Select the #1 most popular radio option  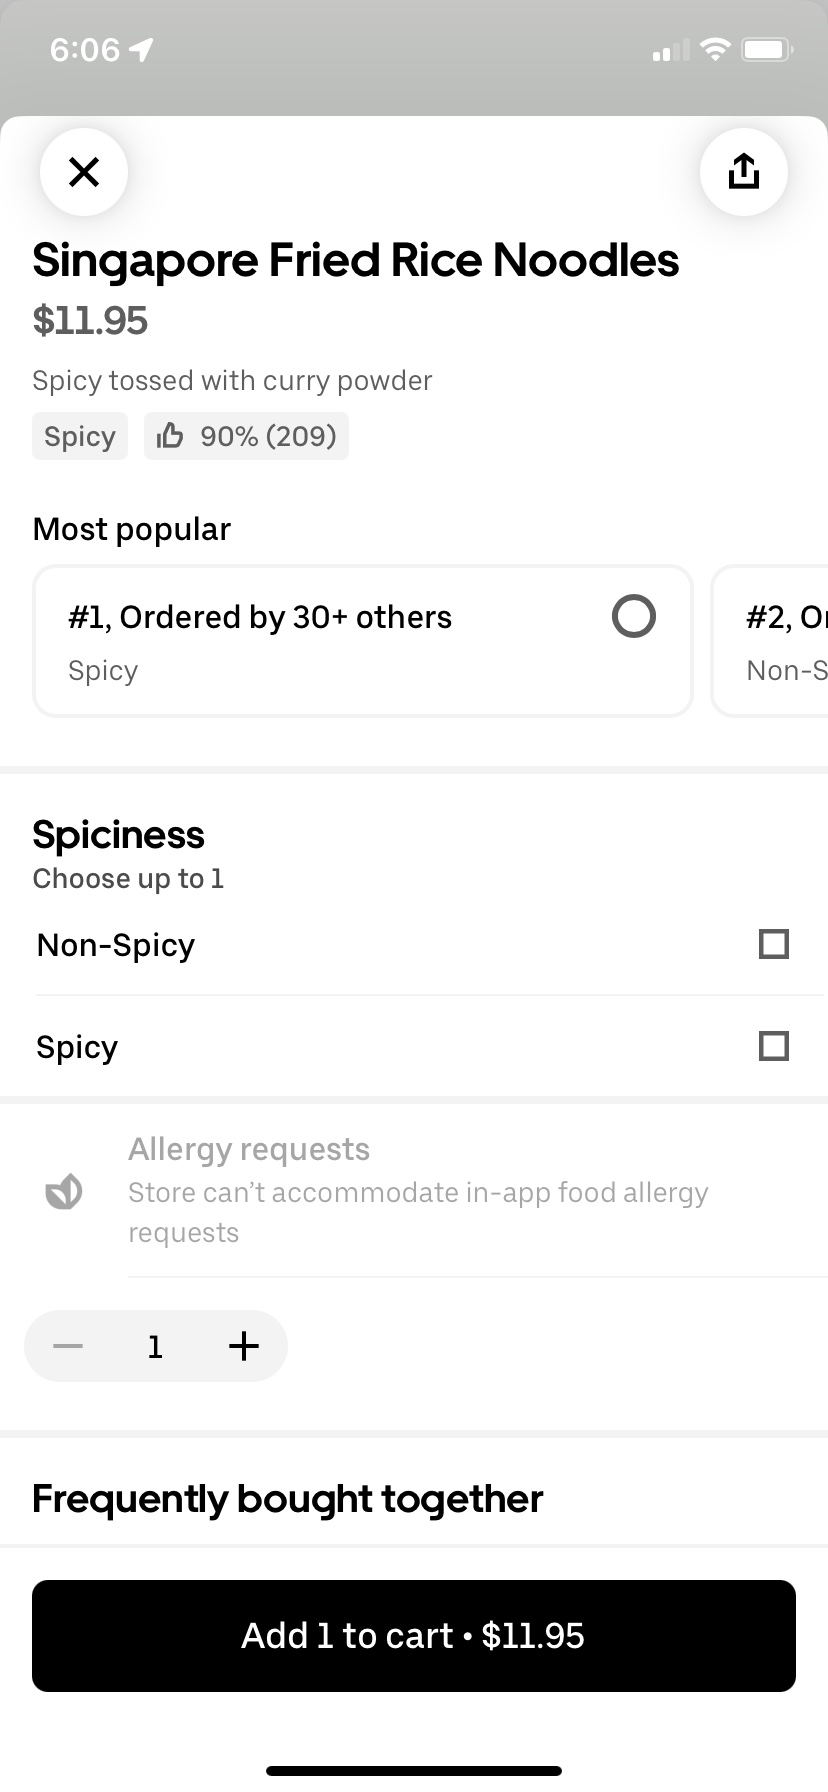click(x=633, y=616)
